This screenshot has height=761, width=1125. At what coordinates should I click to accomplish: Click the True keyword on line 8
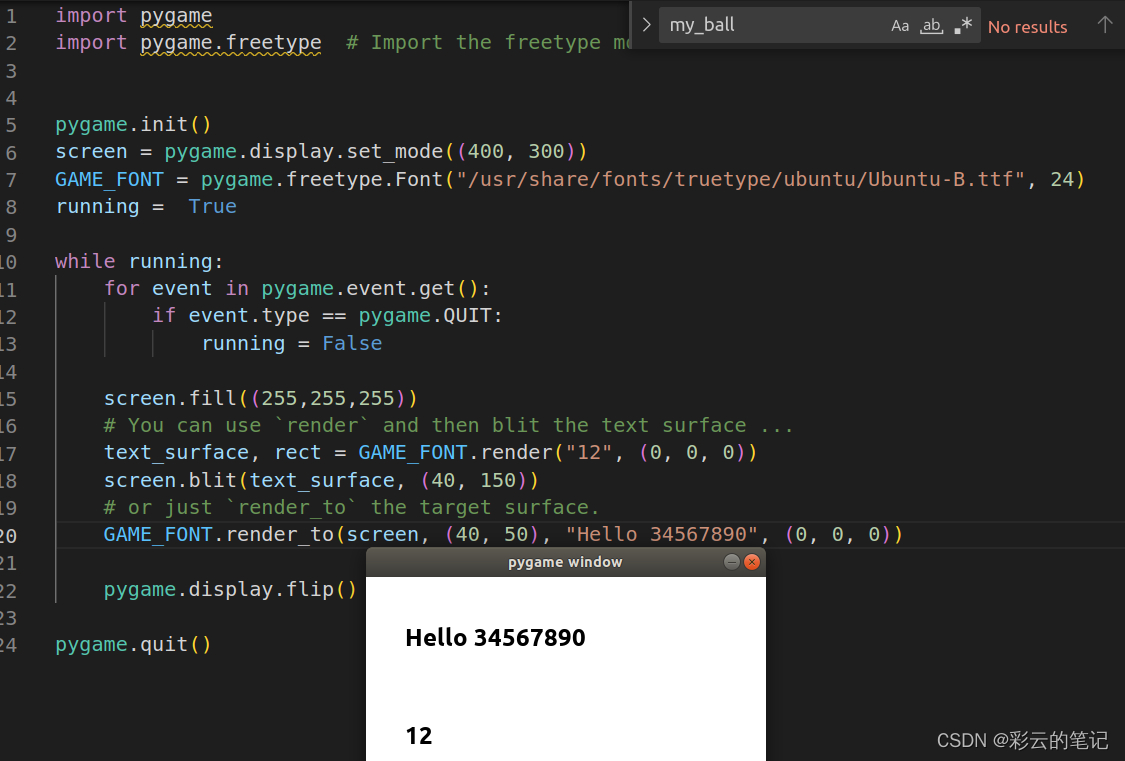[213, 206]
